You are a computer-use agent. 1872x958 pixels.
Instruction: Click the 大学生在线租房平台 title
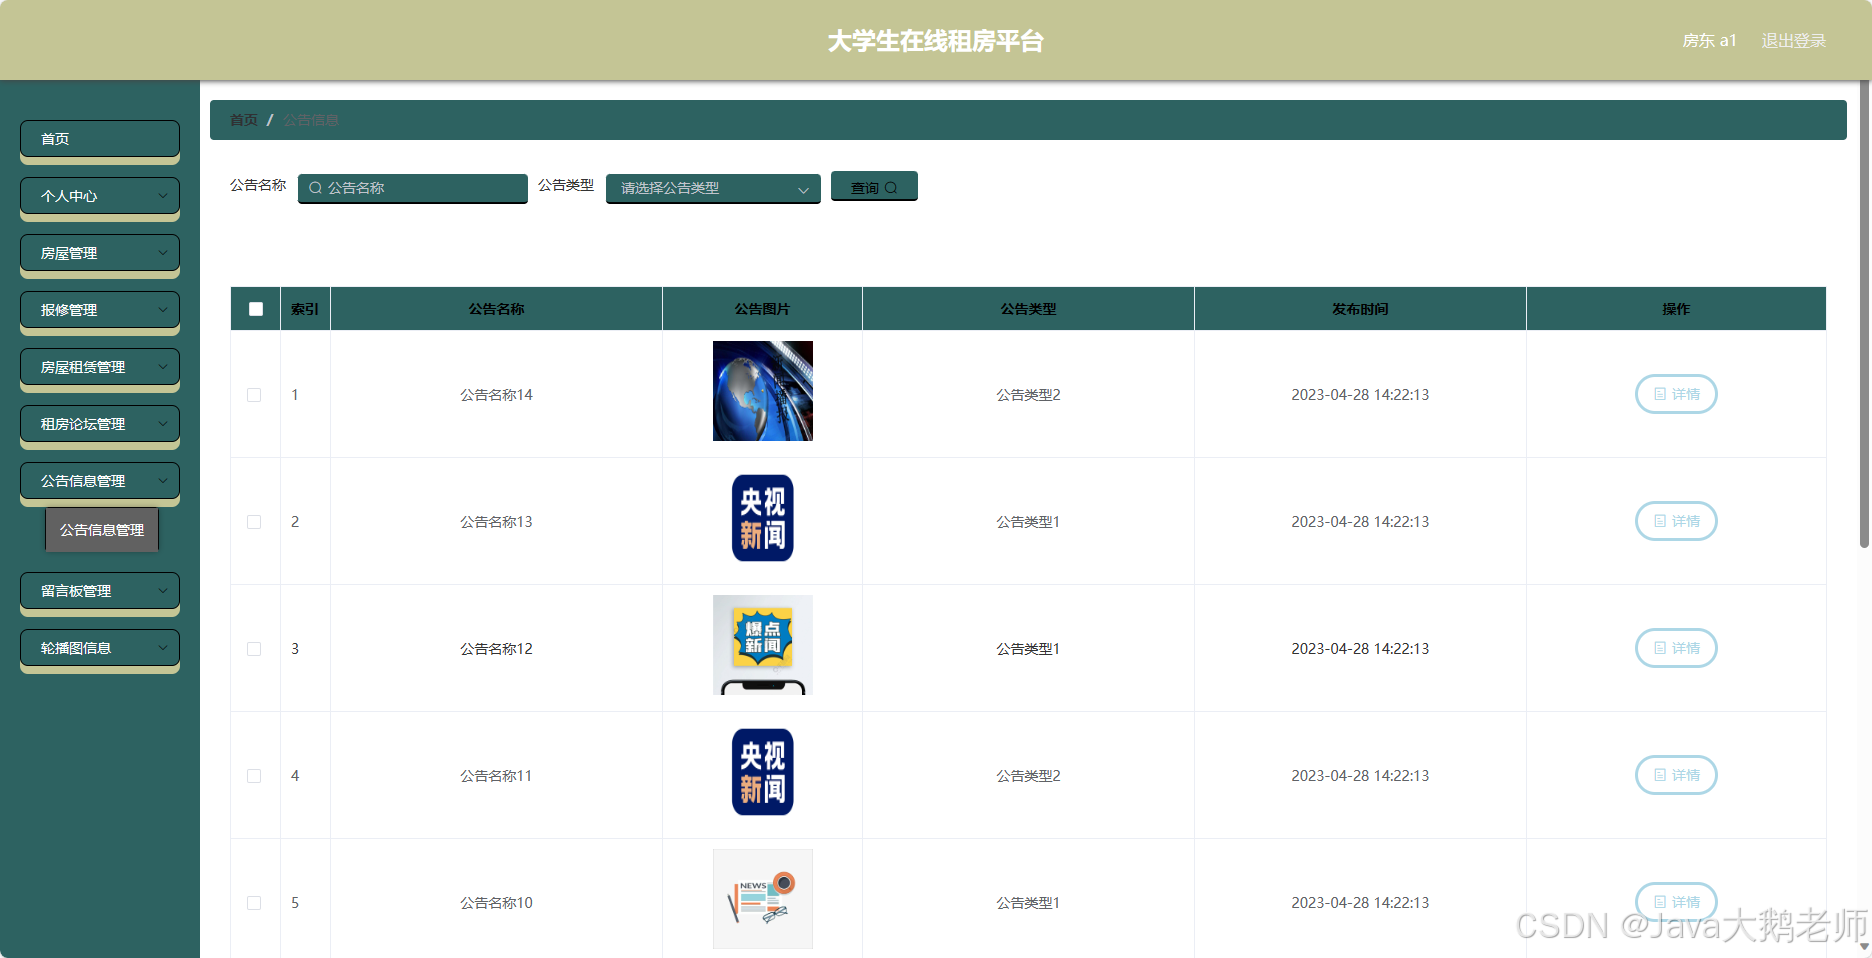pyautogui.click(x=936, y=41)
